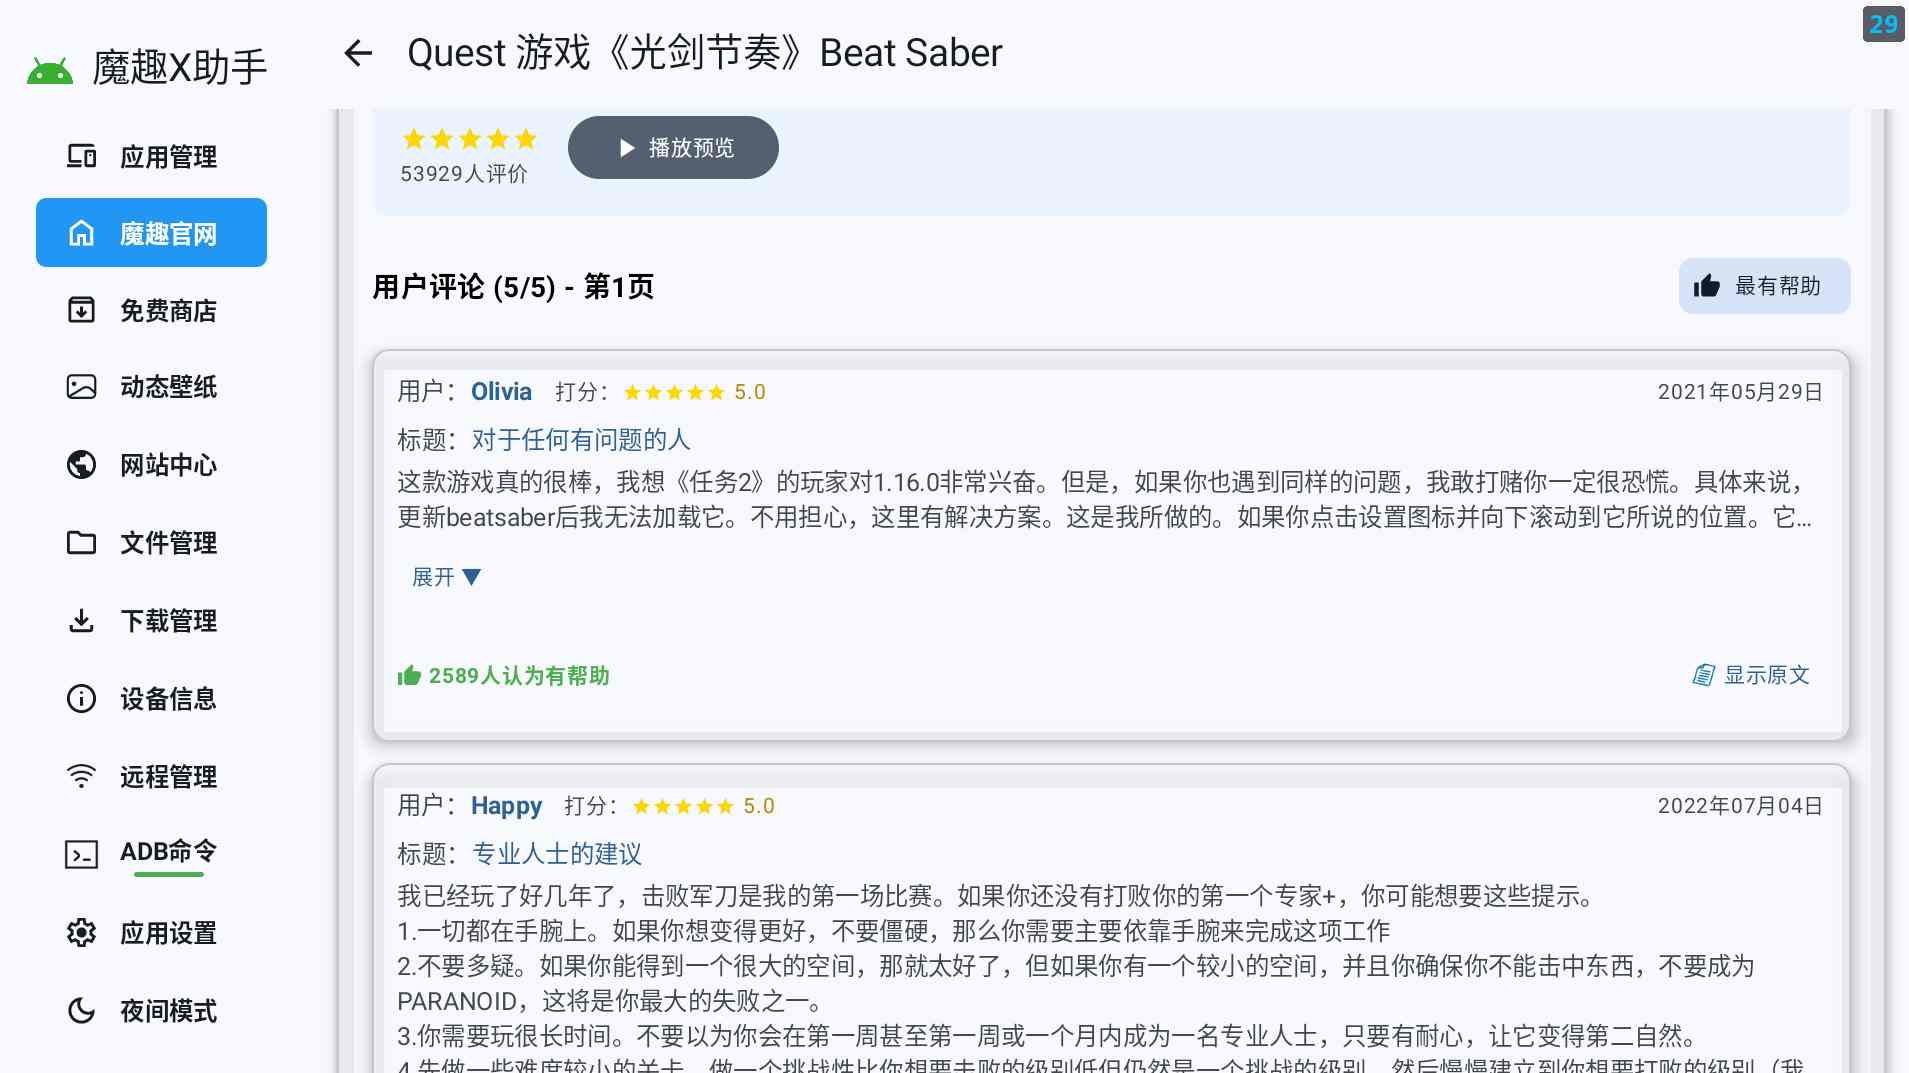This screenshot has height=1073, width=1909.
Task: Play the game preview video
Action: coord(673,147)
